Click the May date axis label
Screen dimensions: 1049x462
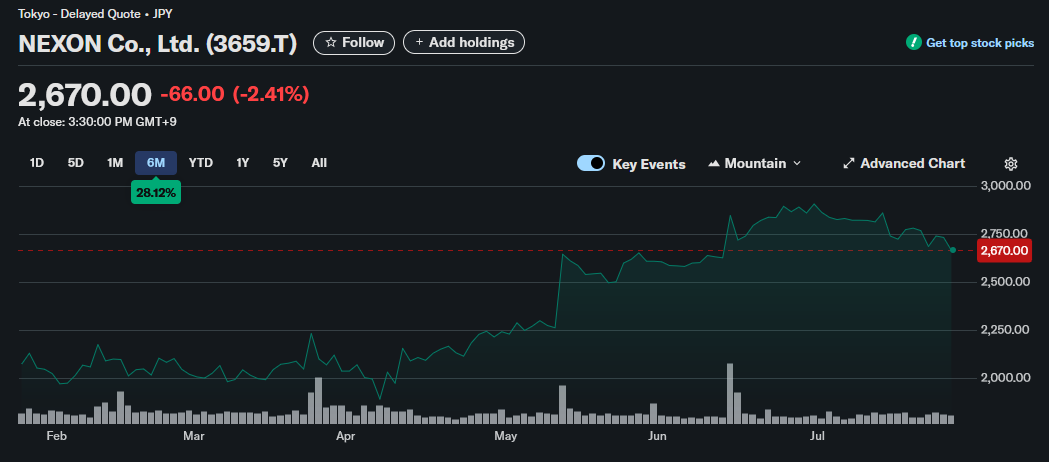506,437
